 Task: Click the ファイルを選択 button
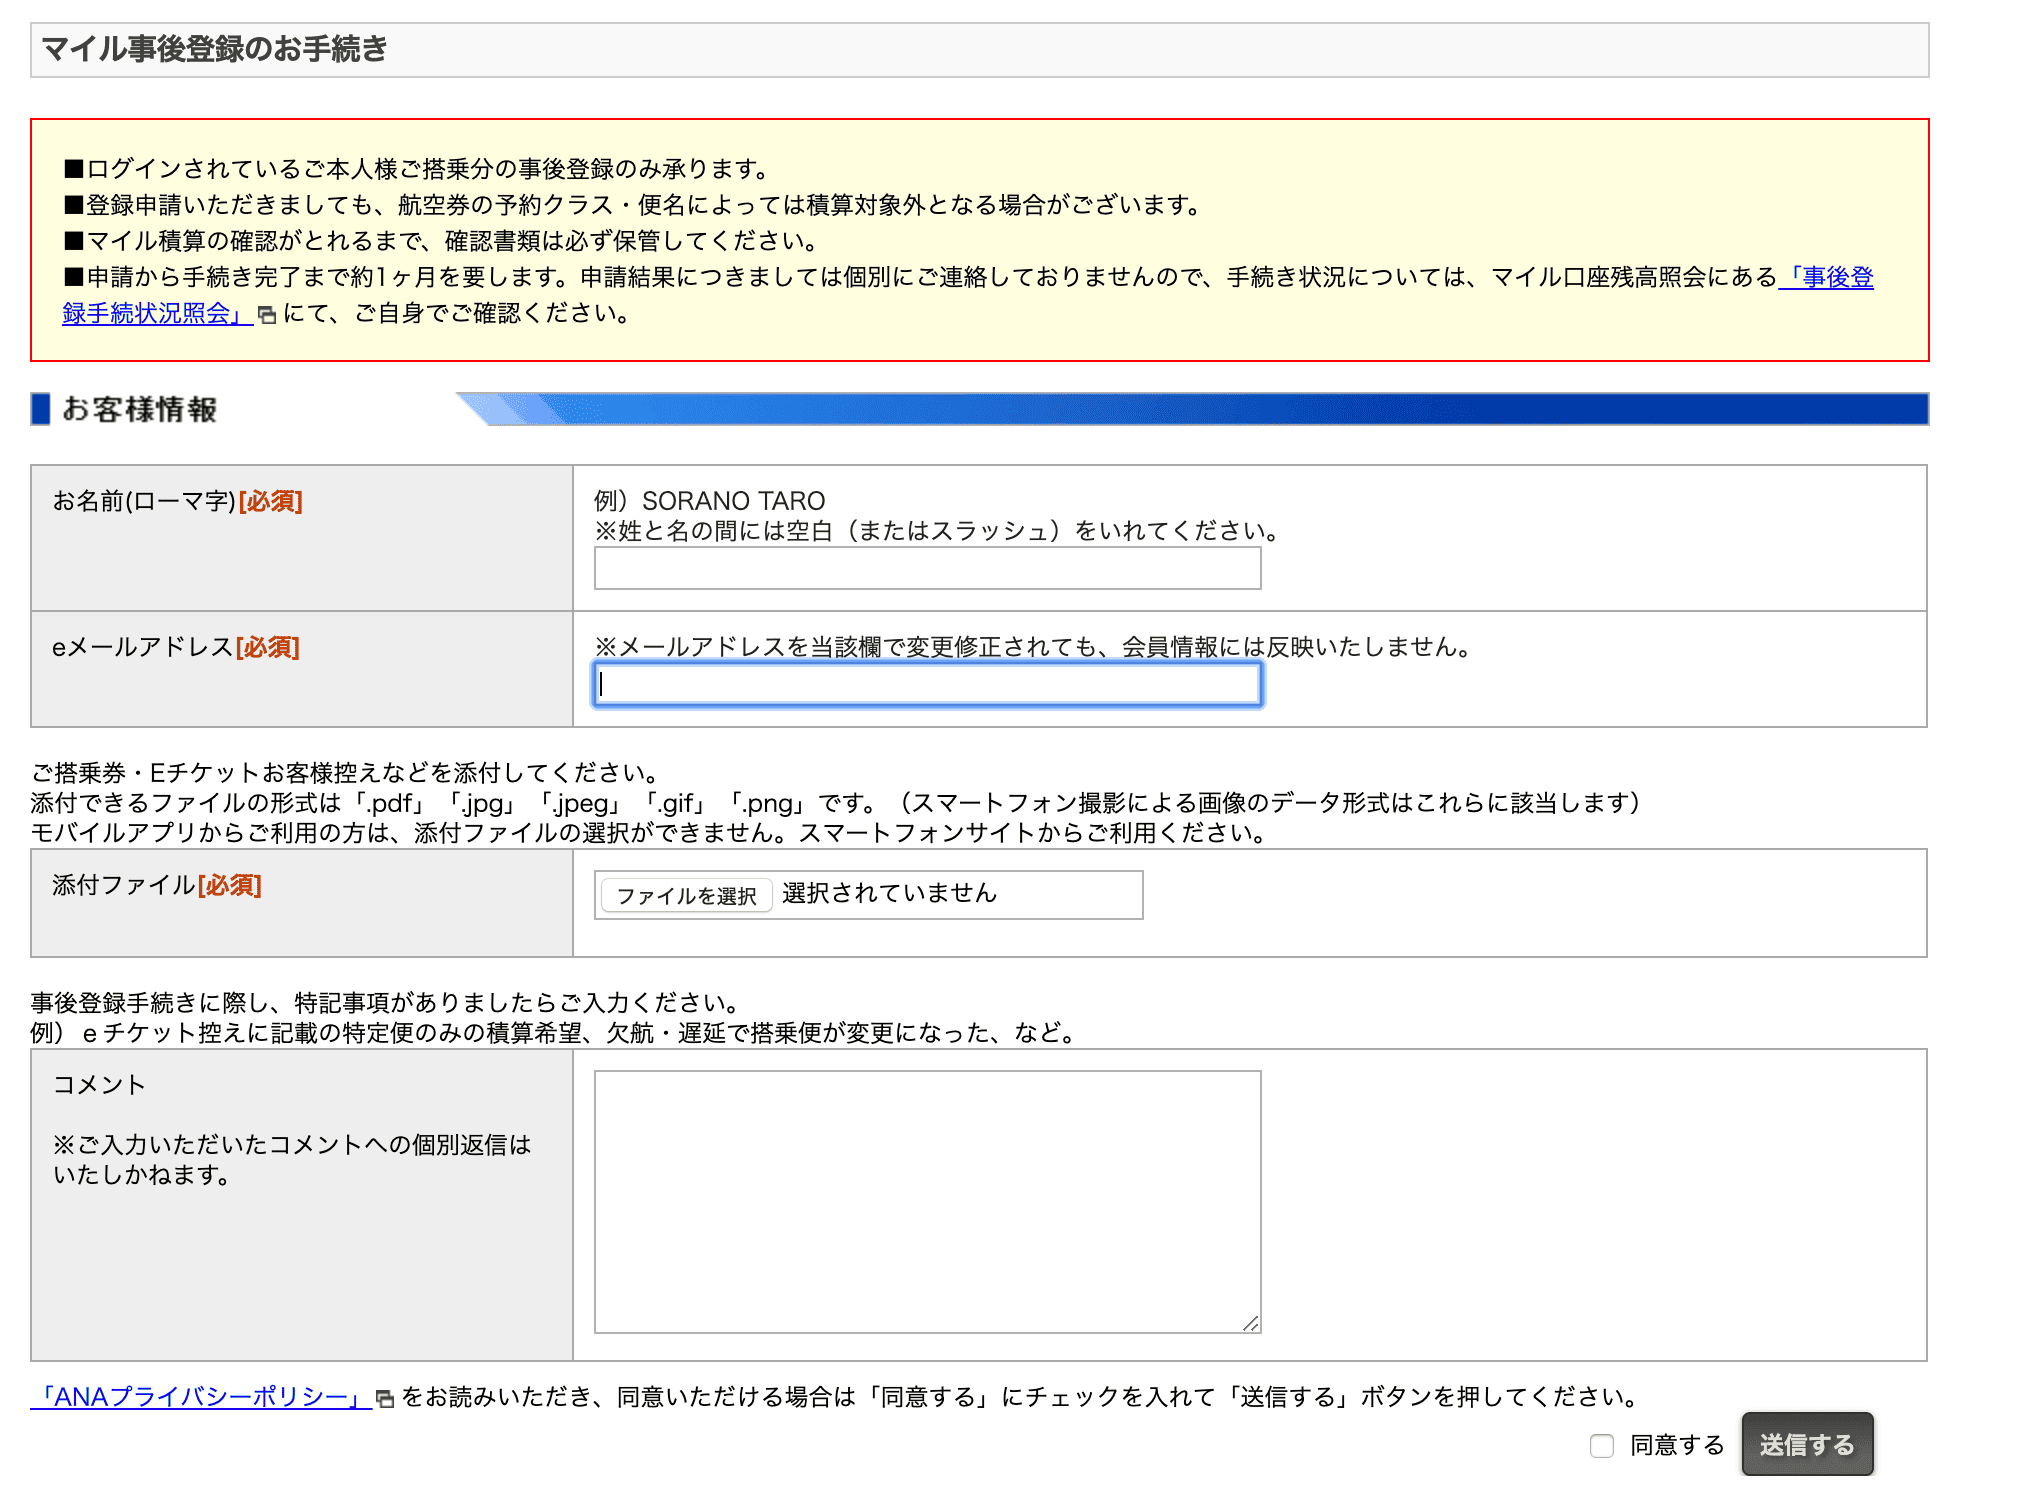coord(686,895)
